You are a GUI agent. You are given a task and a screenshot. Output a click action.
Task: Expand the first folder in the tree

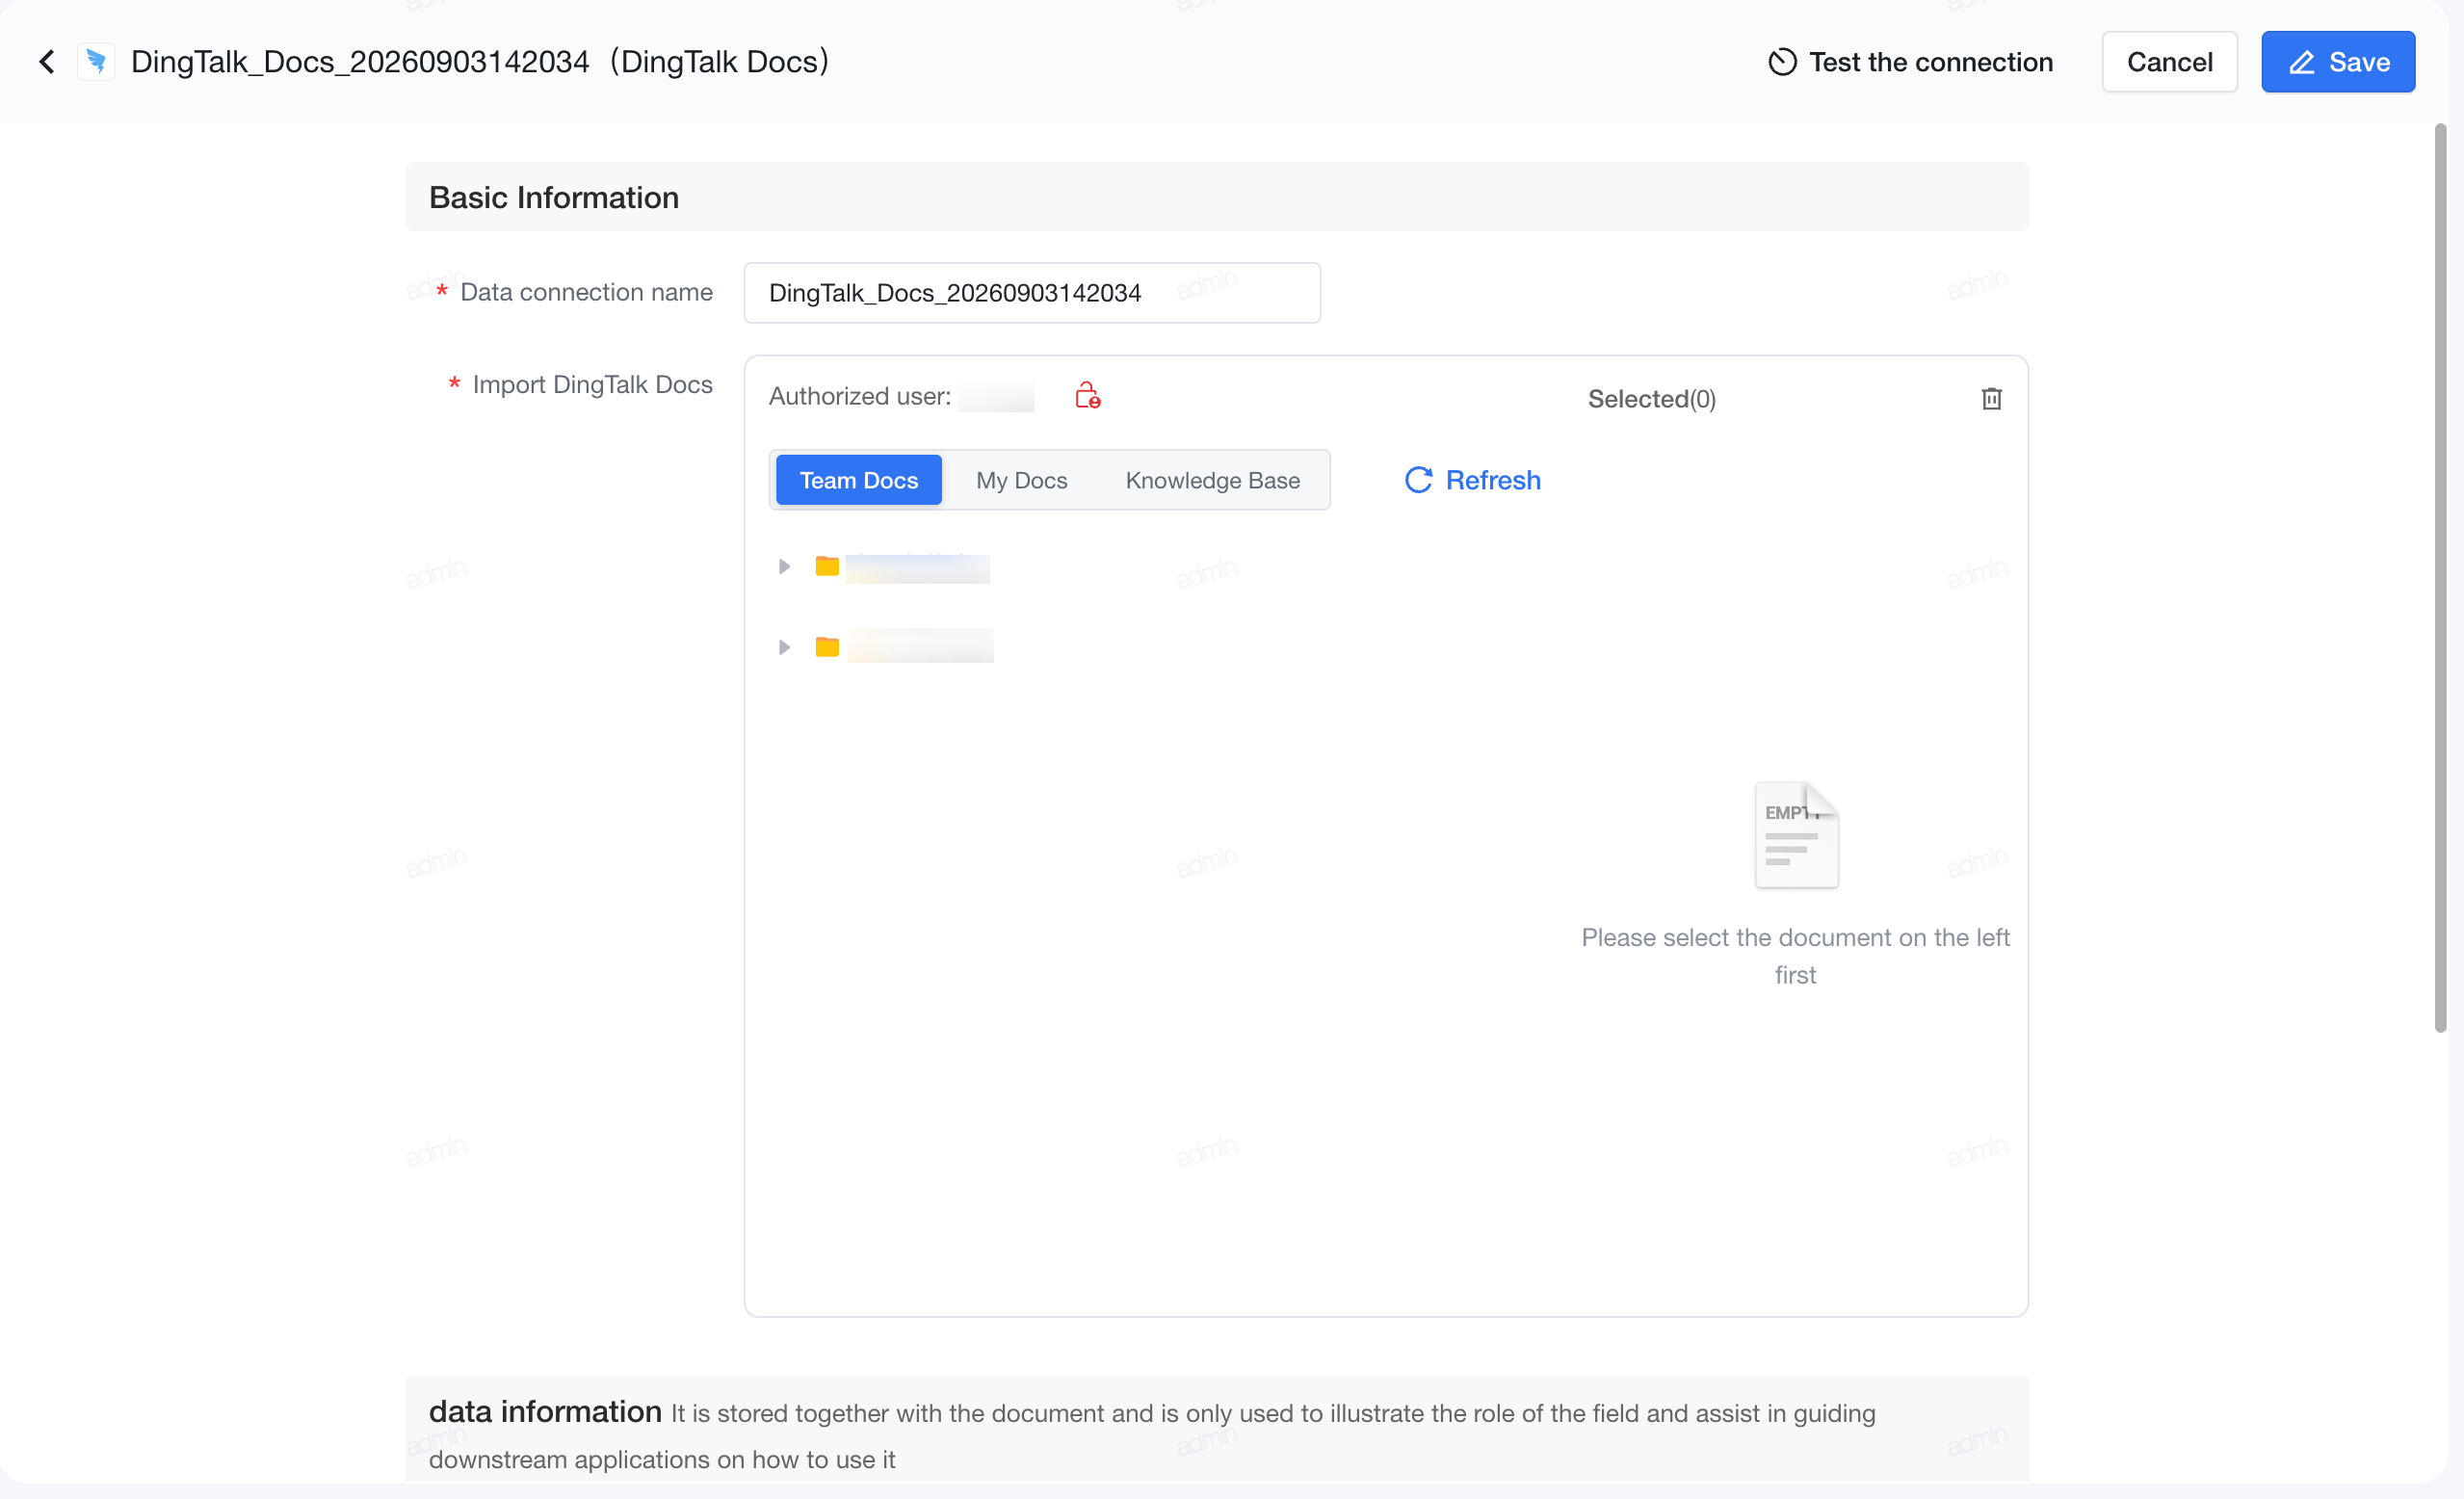pos(784,567)
